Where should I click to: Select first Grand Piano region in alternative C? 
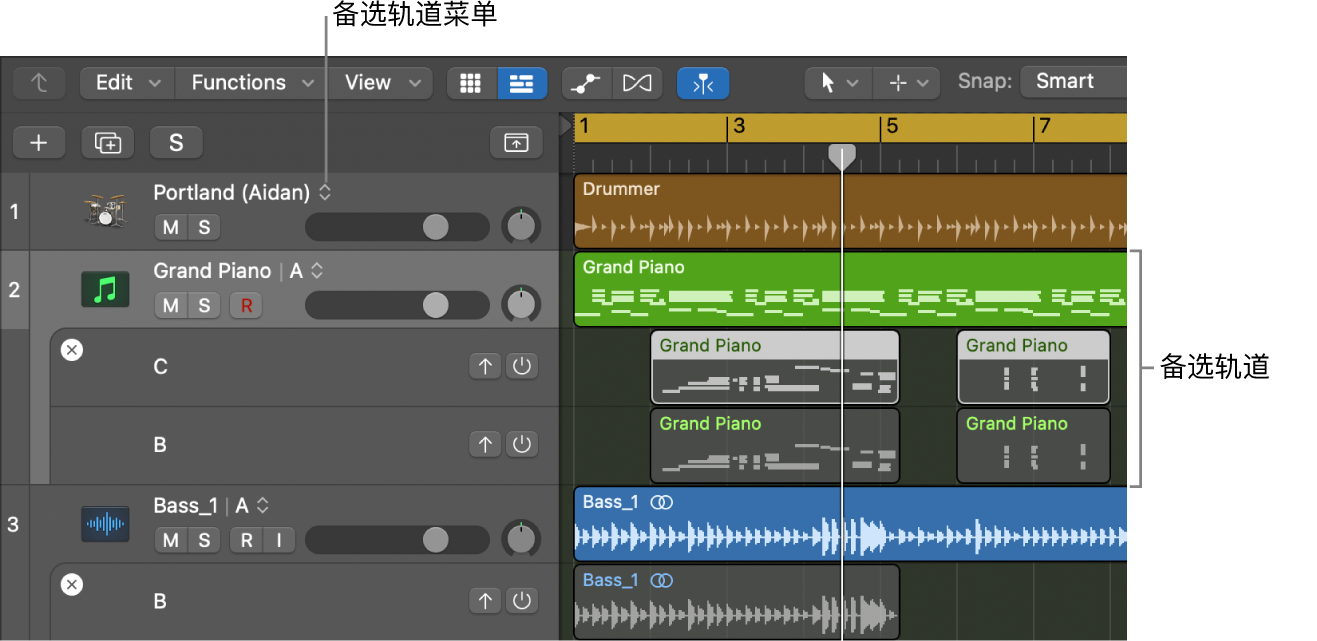click(x=775, y=367)
